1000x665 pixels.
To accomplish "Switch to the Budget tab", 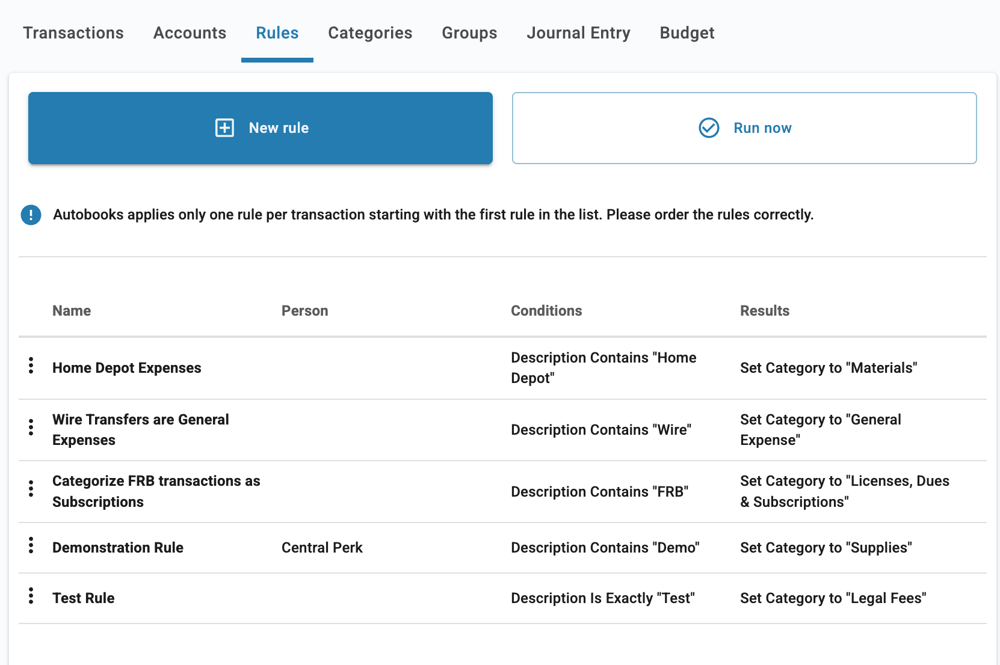I will (x=687, y=33).
